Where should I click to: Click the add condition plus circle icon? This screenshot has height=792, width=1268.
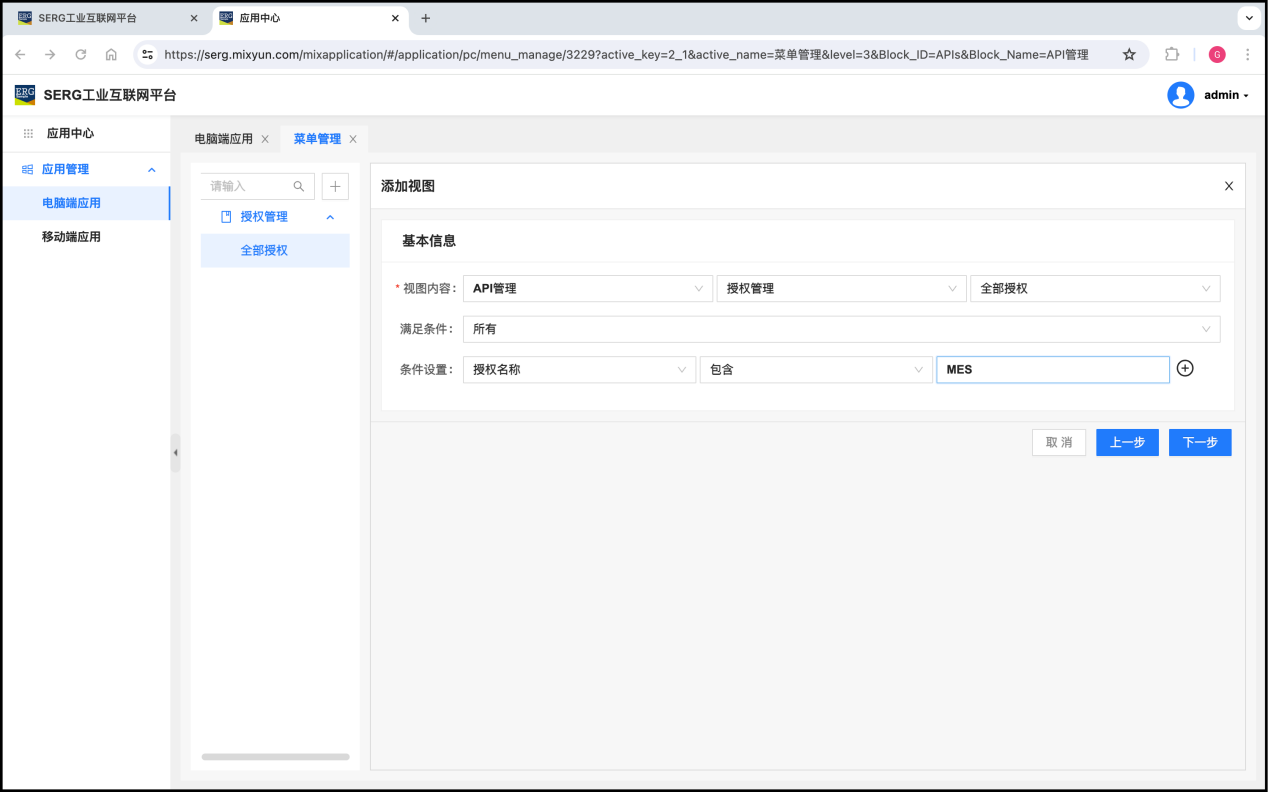click(1185, 368)
